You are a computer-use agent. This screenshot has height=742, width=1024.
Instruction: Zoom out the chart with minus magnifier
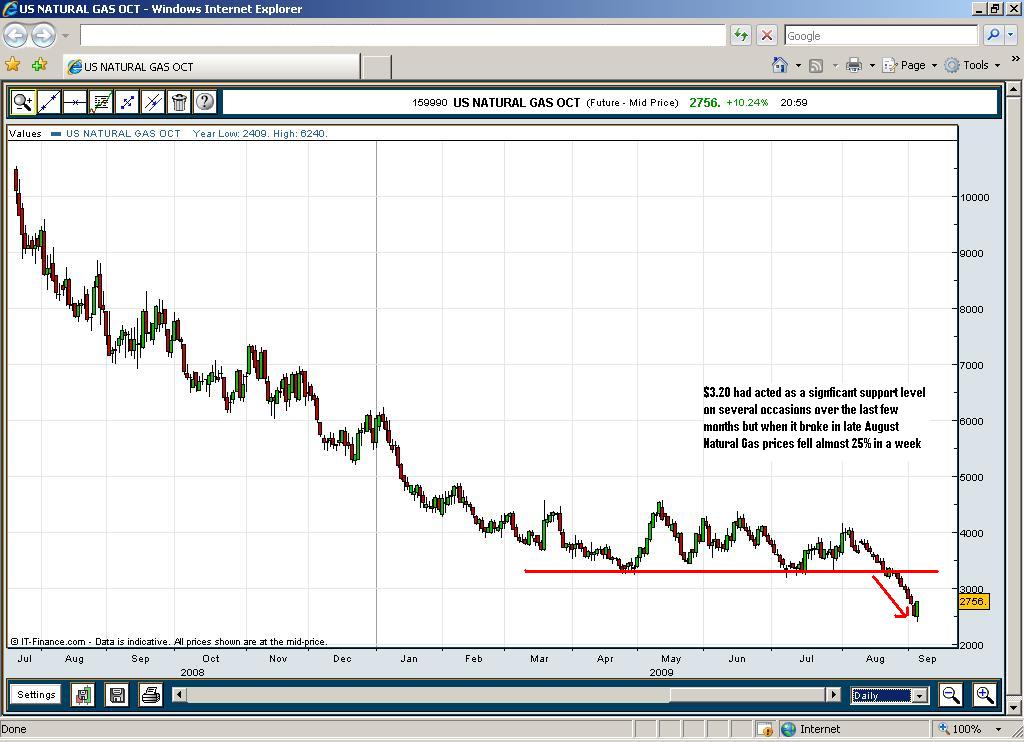[x=951, y=695]
